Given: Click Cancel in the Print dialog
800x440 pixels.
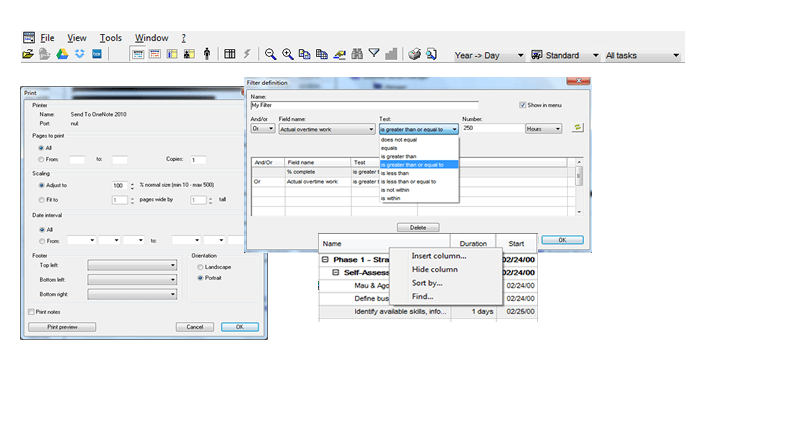Looking at the screenshot, I should pyautogui.click(x=194, y=327).
